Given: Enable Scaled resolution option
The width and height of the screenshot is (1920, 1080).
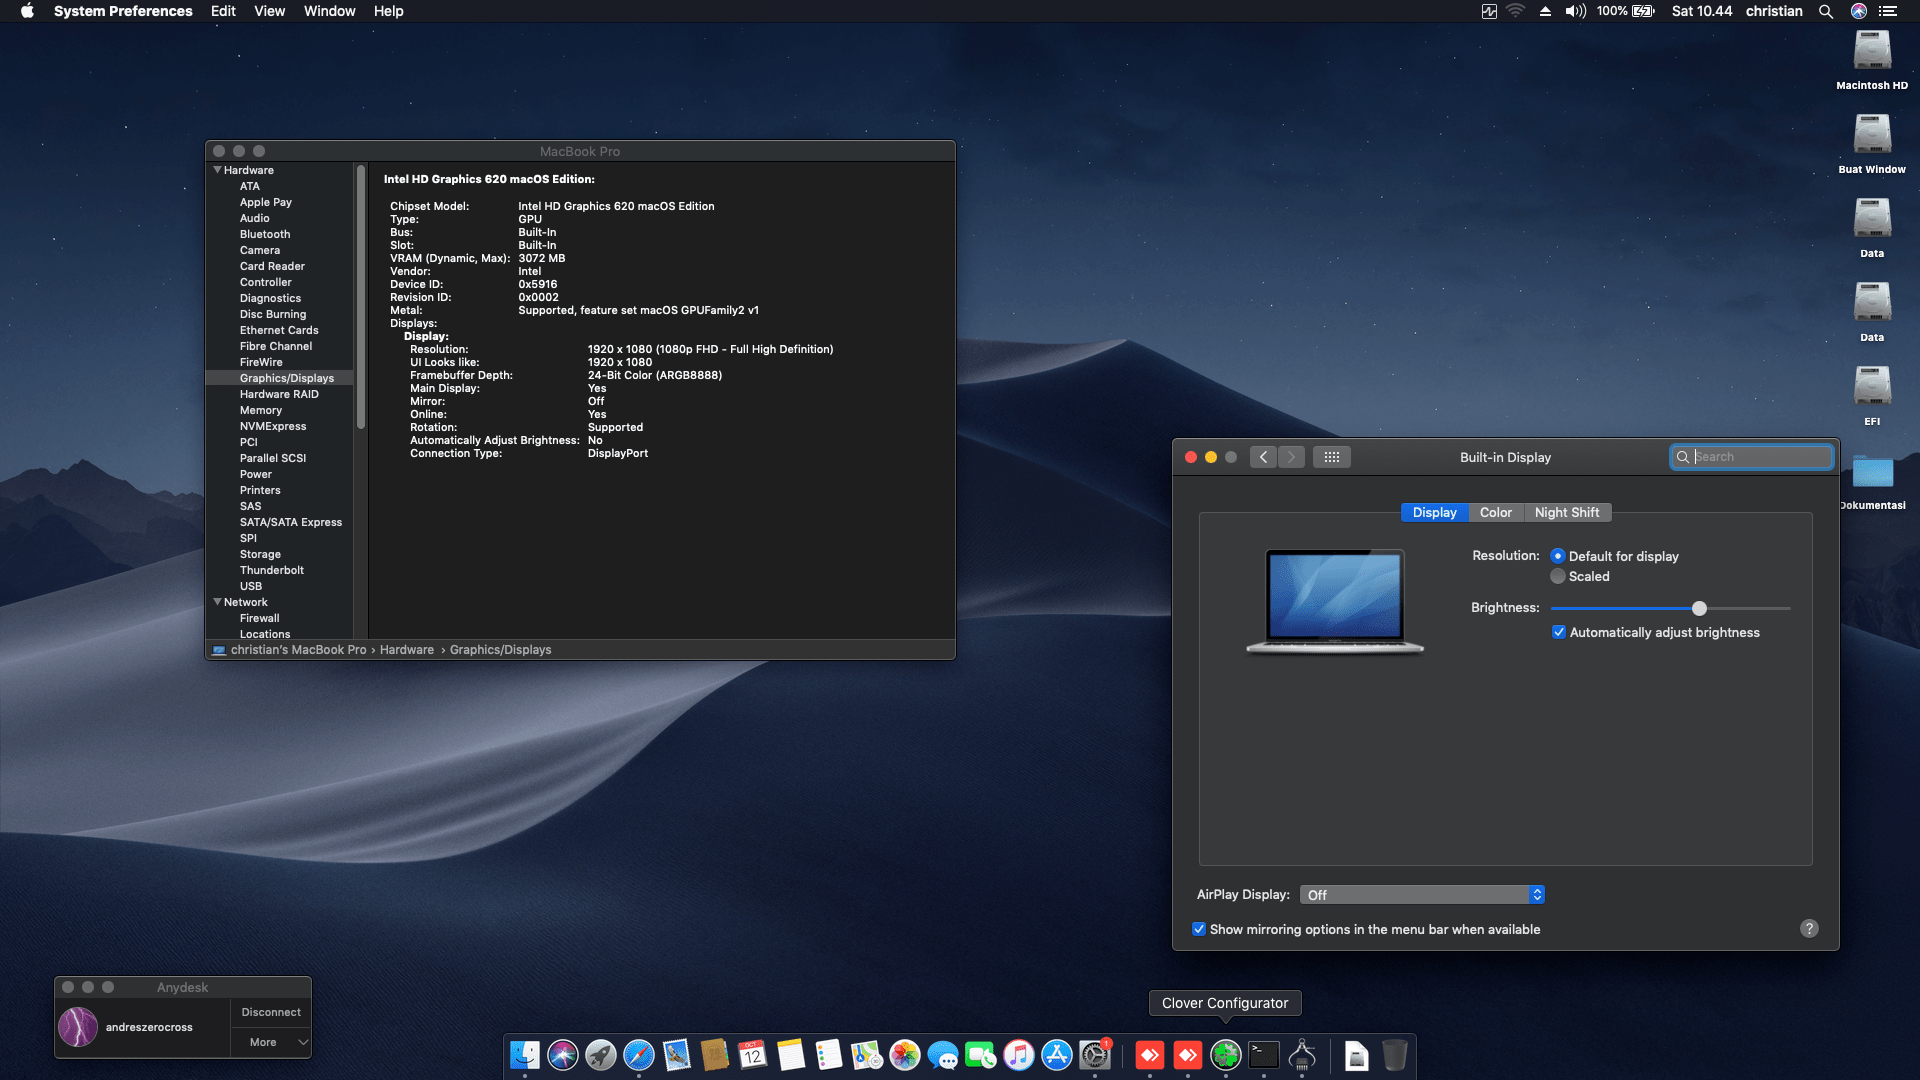Looking at the screenshot, I should tap(1558, 576).
